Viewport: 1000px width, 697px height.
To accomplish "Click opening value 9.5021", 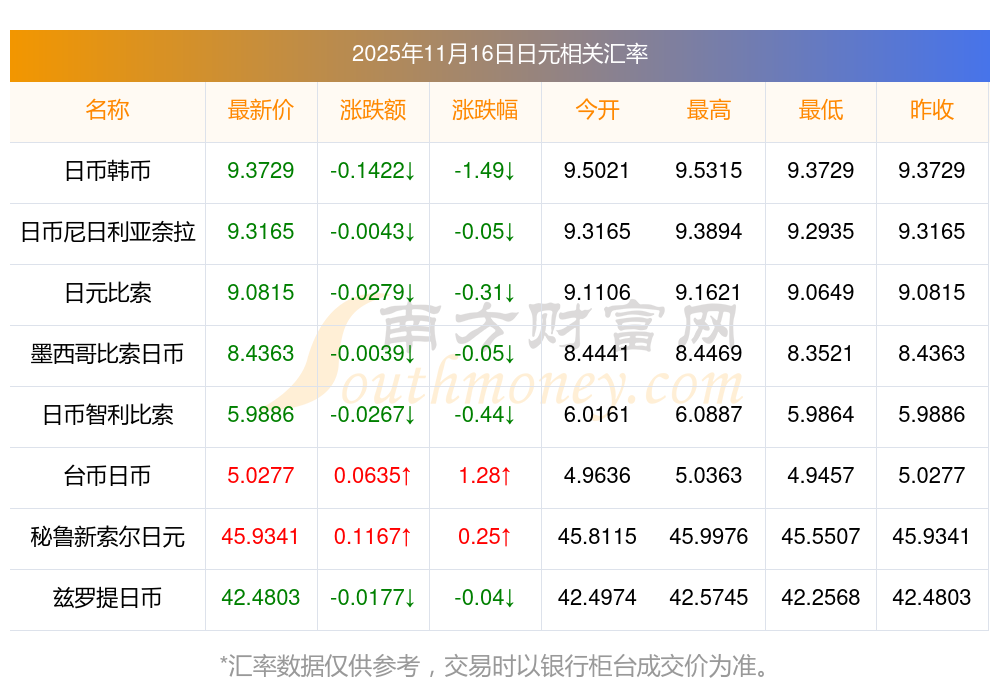I will 597,170.
